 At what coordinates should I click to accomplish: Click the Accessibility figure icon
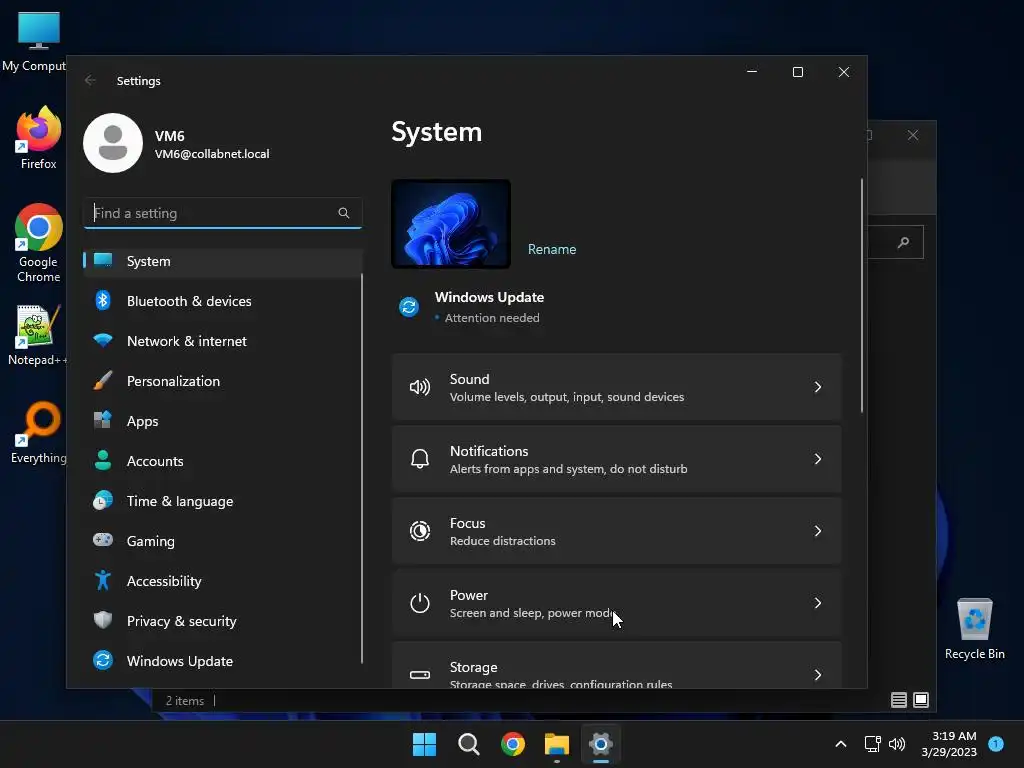(103, 580)
